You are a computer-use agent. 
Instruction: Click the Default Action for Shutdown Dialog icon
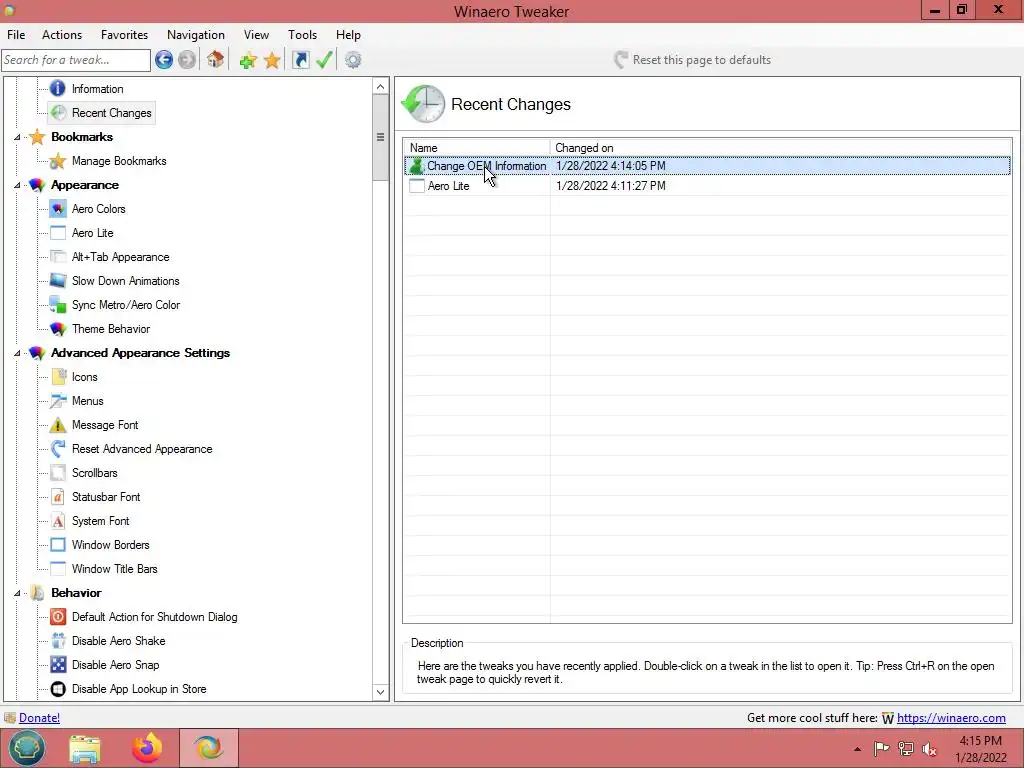click(x=57, y=617)
